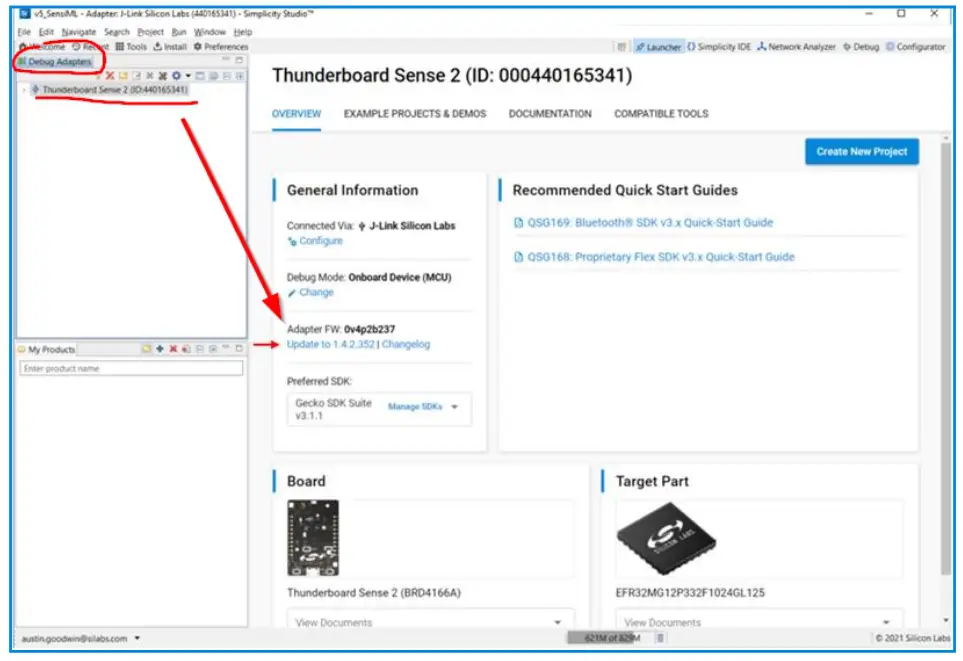Open the dropdown arrow next to the blue gear icon
This screenshot has height=661, width=963.
point(188,76)
